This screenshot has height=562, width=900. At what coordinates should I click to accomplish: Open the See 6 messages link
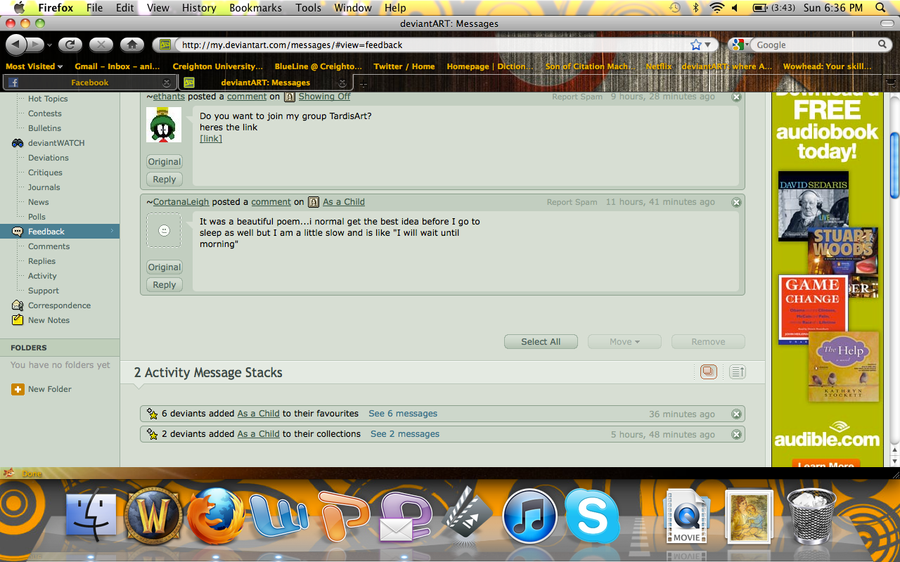(403, 413)
